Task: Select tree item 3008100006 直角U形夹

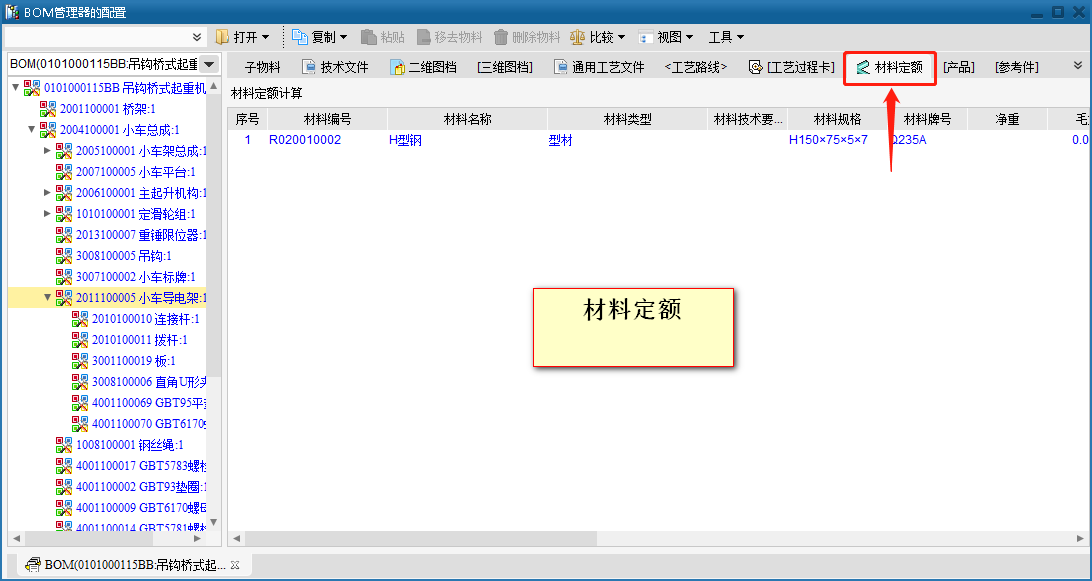Action: coord(149,382)
